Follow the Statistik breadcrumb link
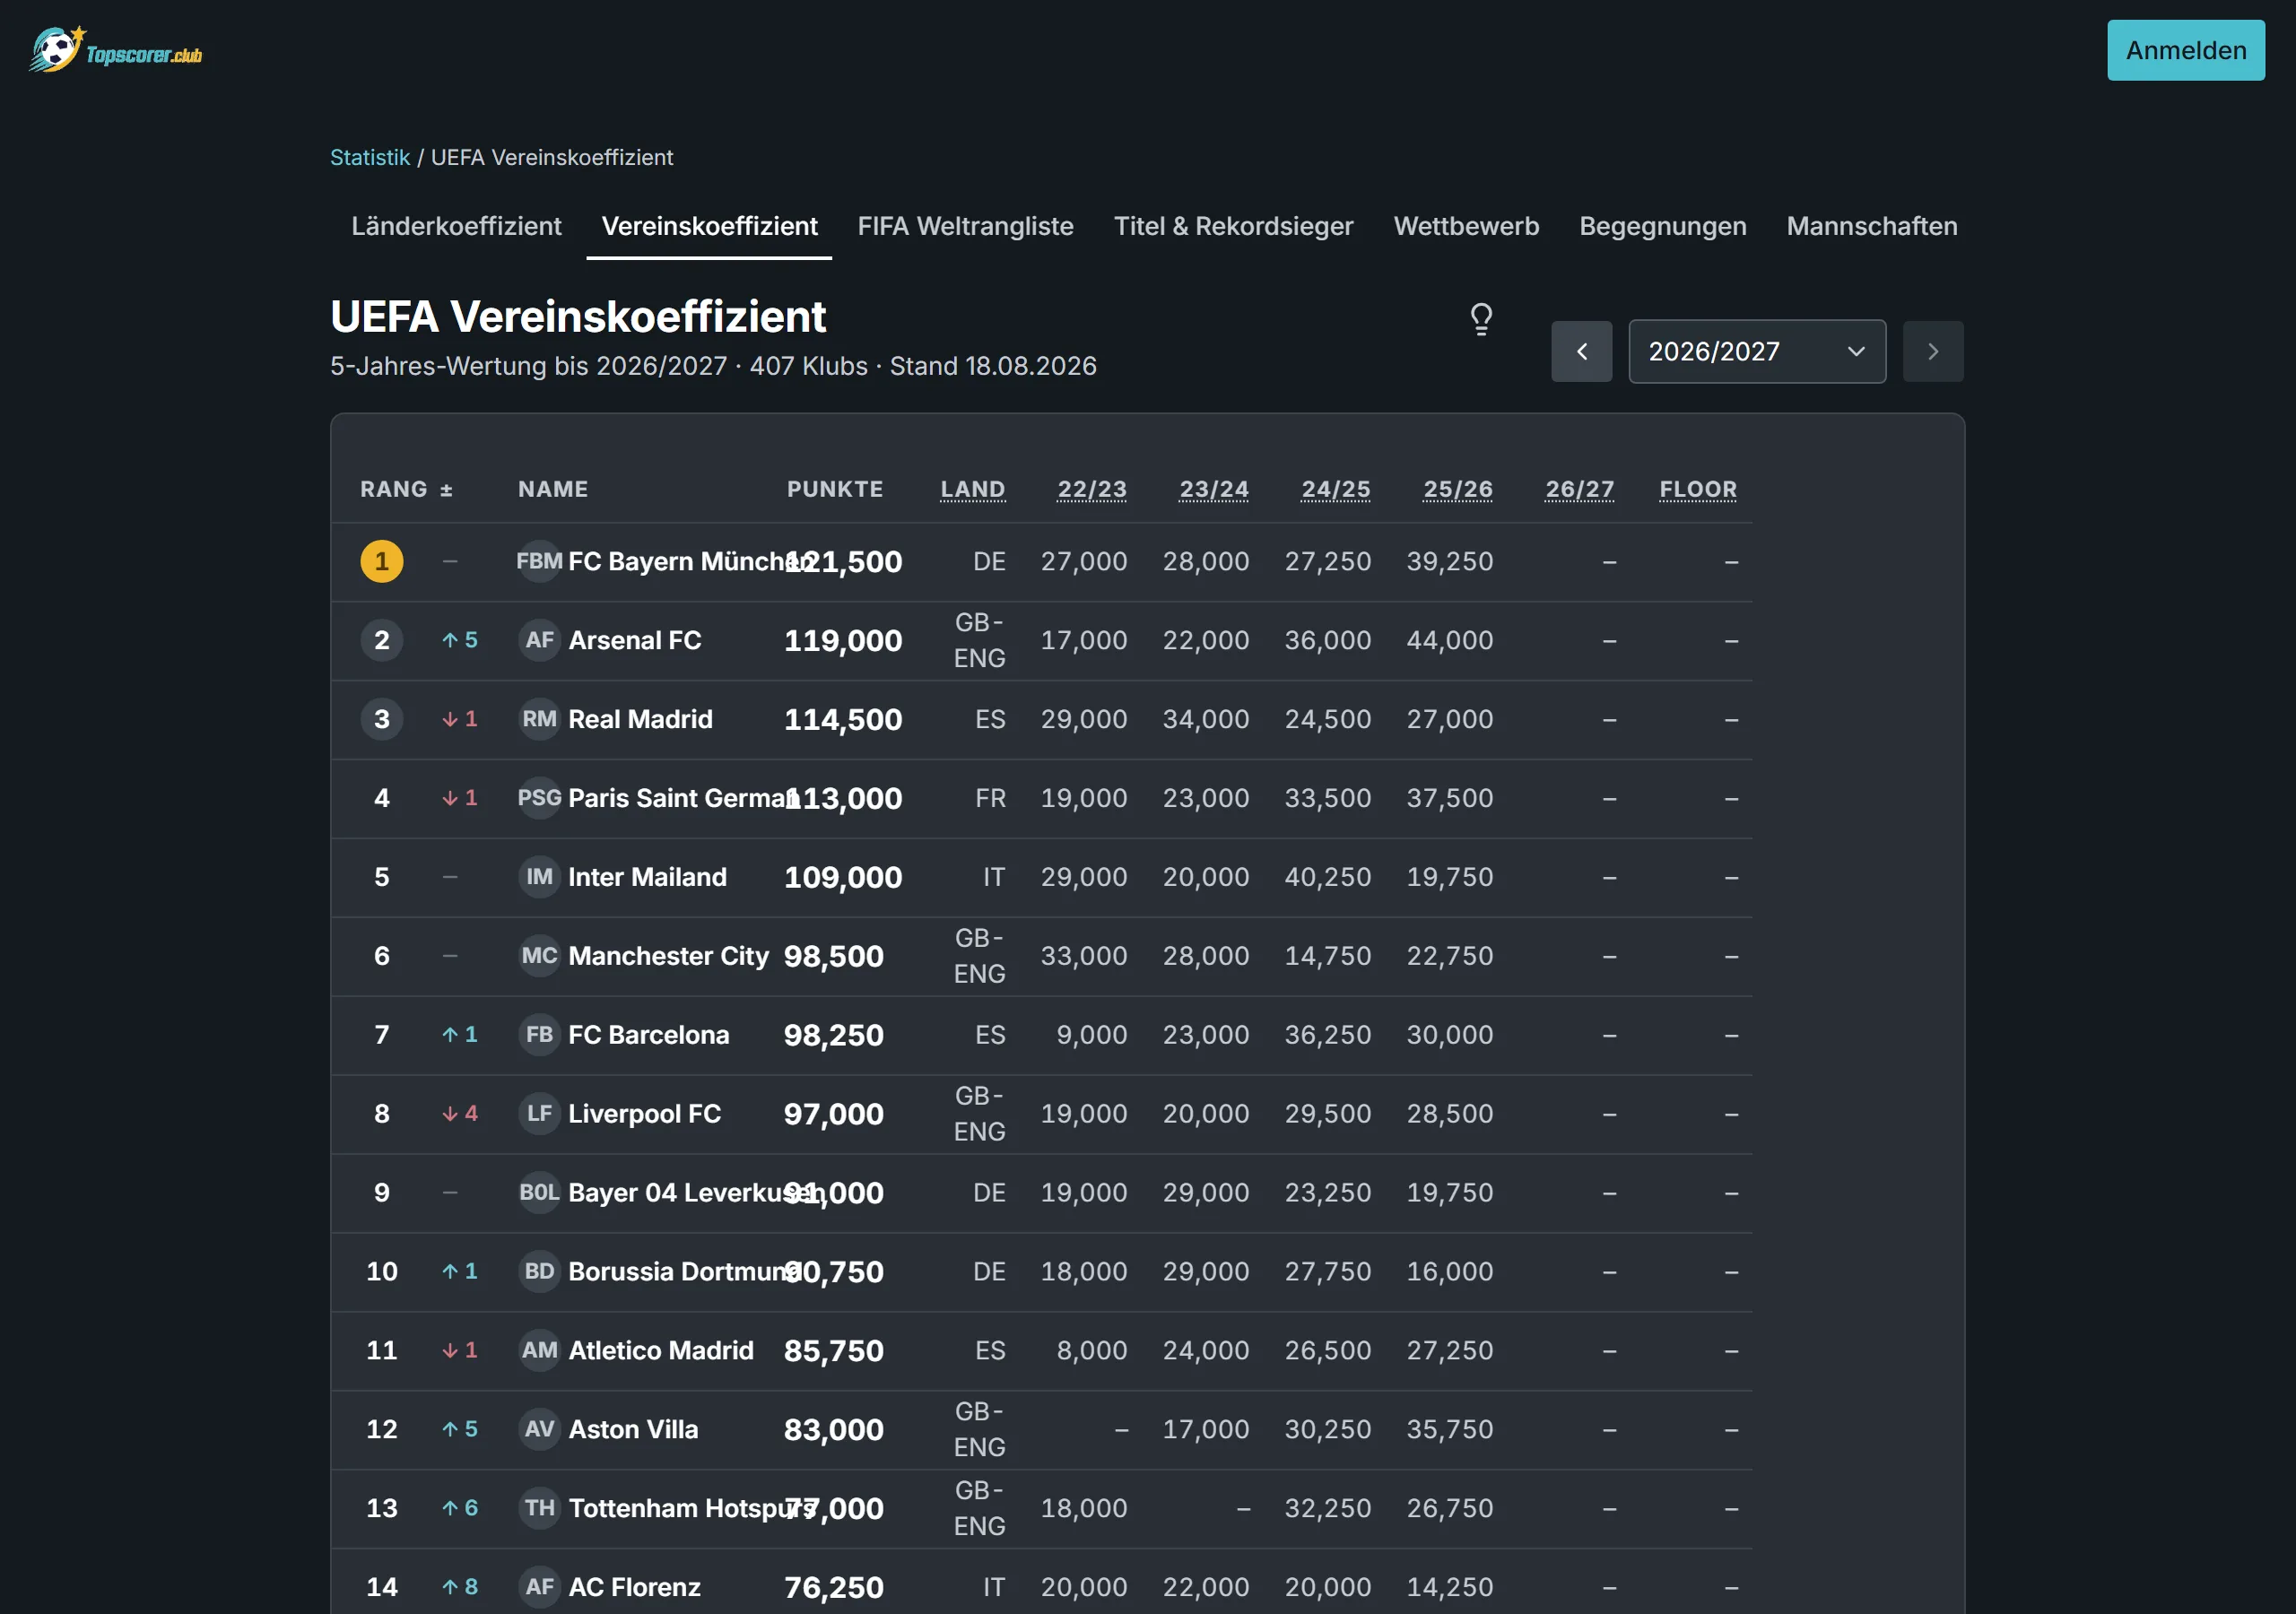Image resolution: width=2296 pixels, height=1614 pixels. point(370,157)
